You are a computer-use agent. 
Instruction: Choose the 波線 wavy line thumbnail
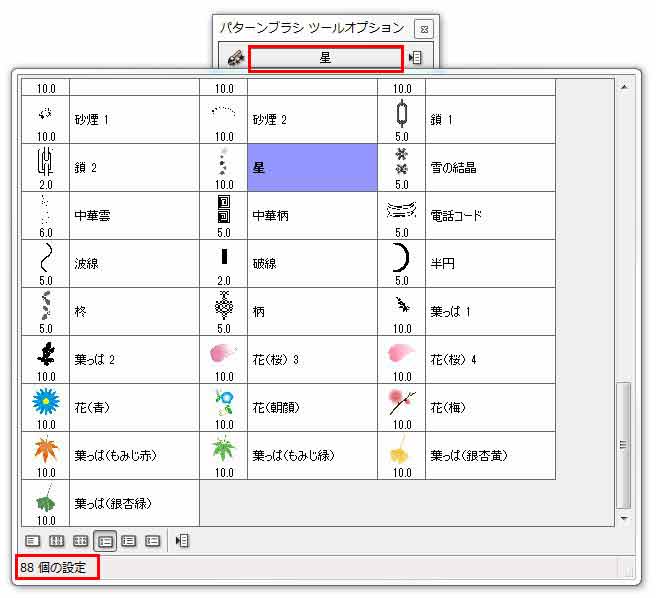(46, 257)
